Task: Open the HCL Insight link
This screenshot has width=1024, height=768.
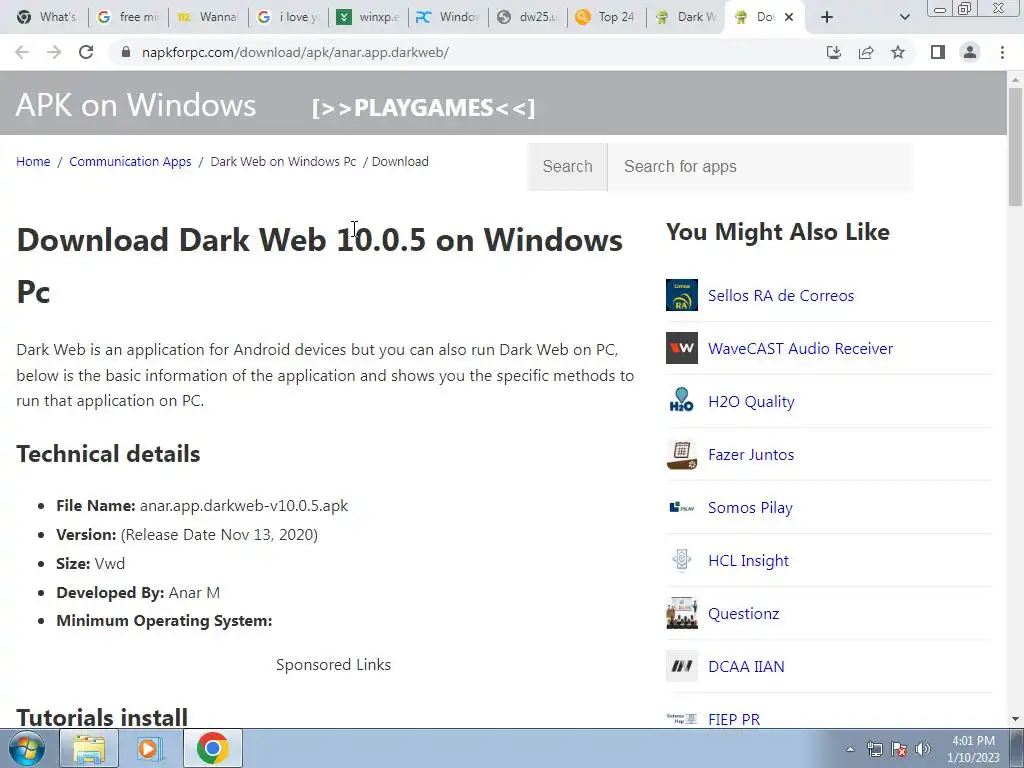Action: (748, 560)
